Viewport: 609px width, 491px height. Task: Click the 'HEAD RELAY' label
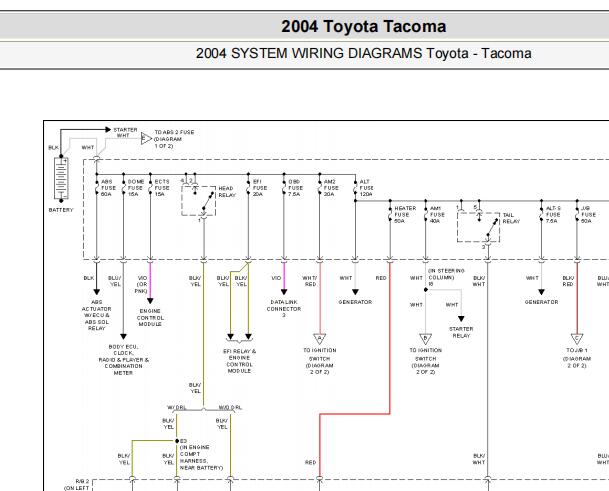tap(227, 192)
